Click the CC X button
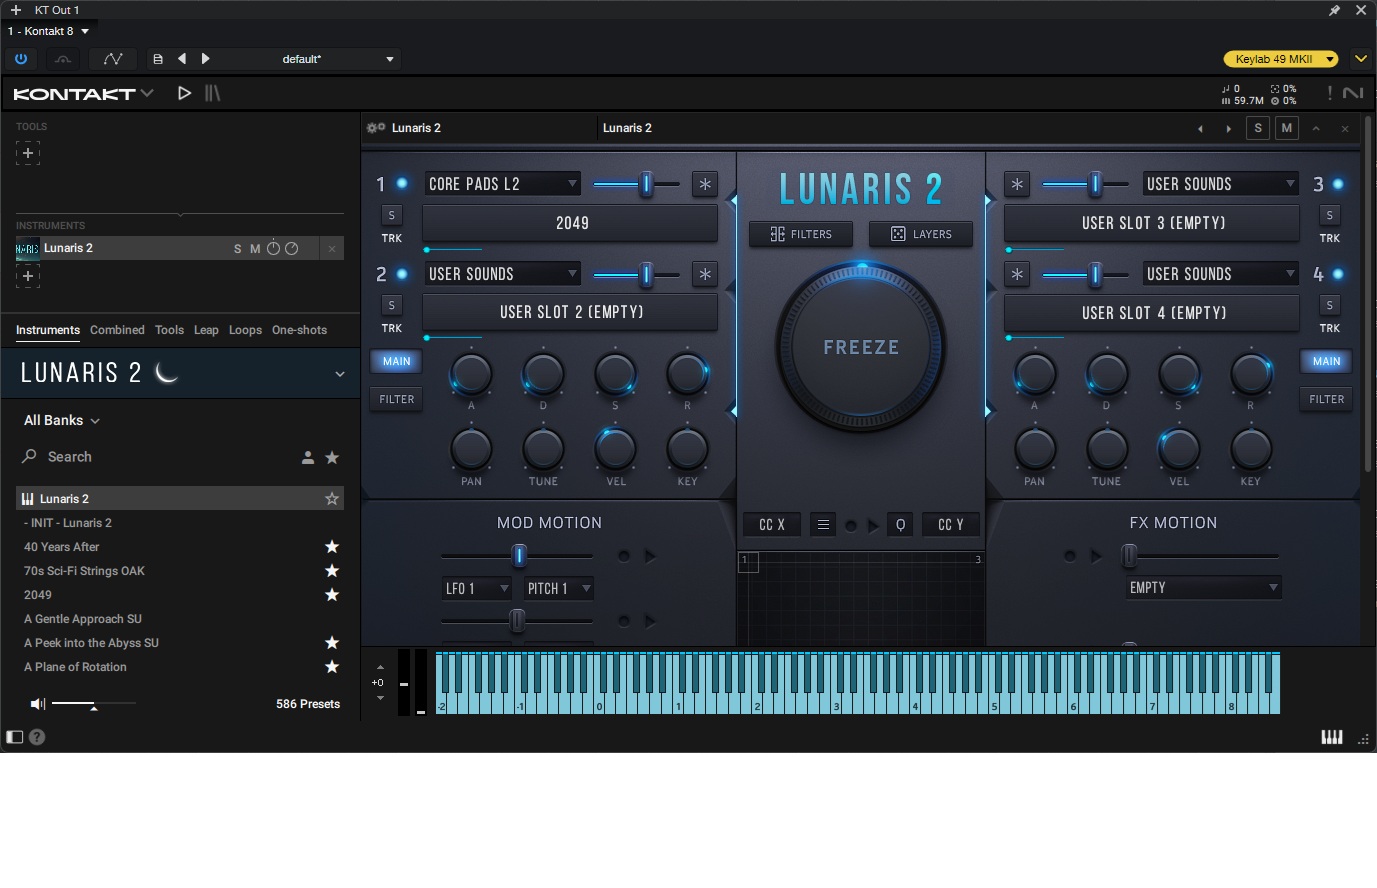Viewport: 1377px width, 888px height. [x=772, y=525]
